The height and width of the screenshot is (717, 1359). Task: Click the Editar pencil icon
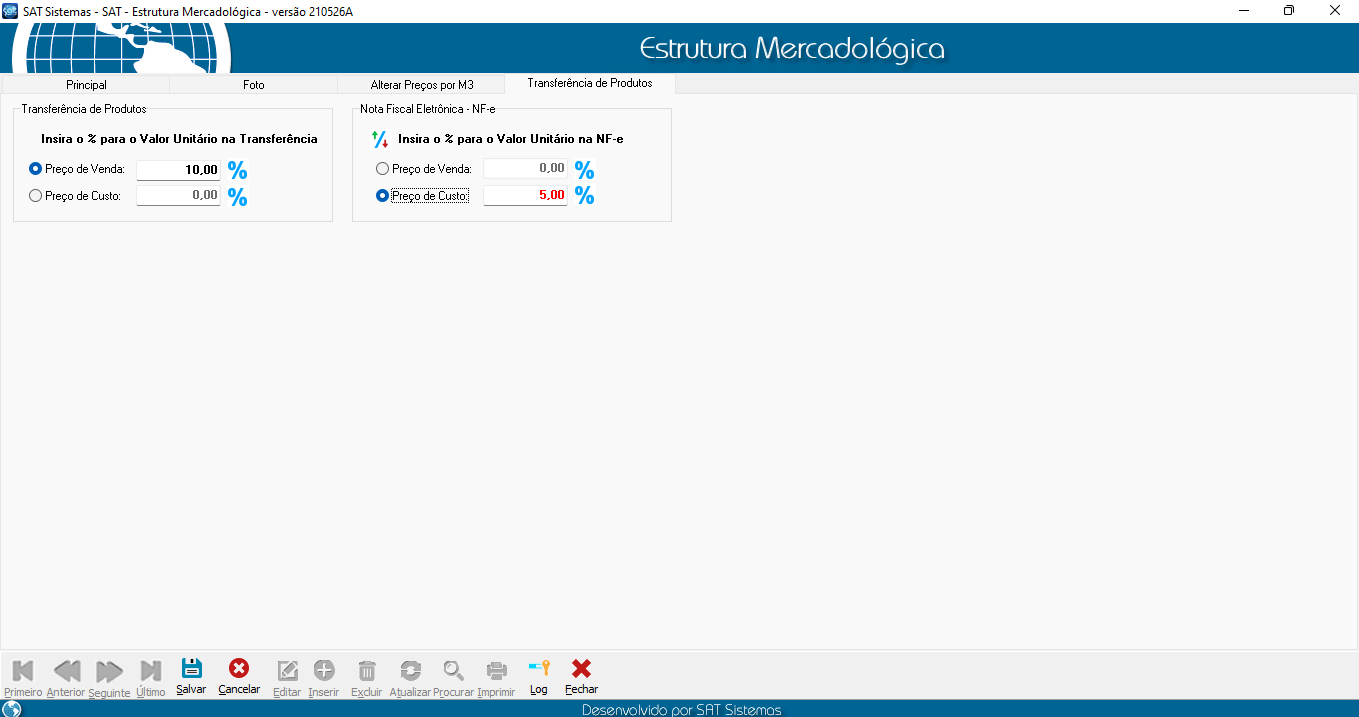coord(287,670)
